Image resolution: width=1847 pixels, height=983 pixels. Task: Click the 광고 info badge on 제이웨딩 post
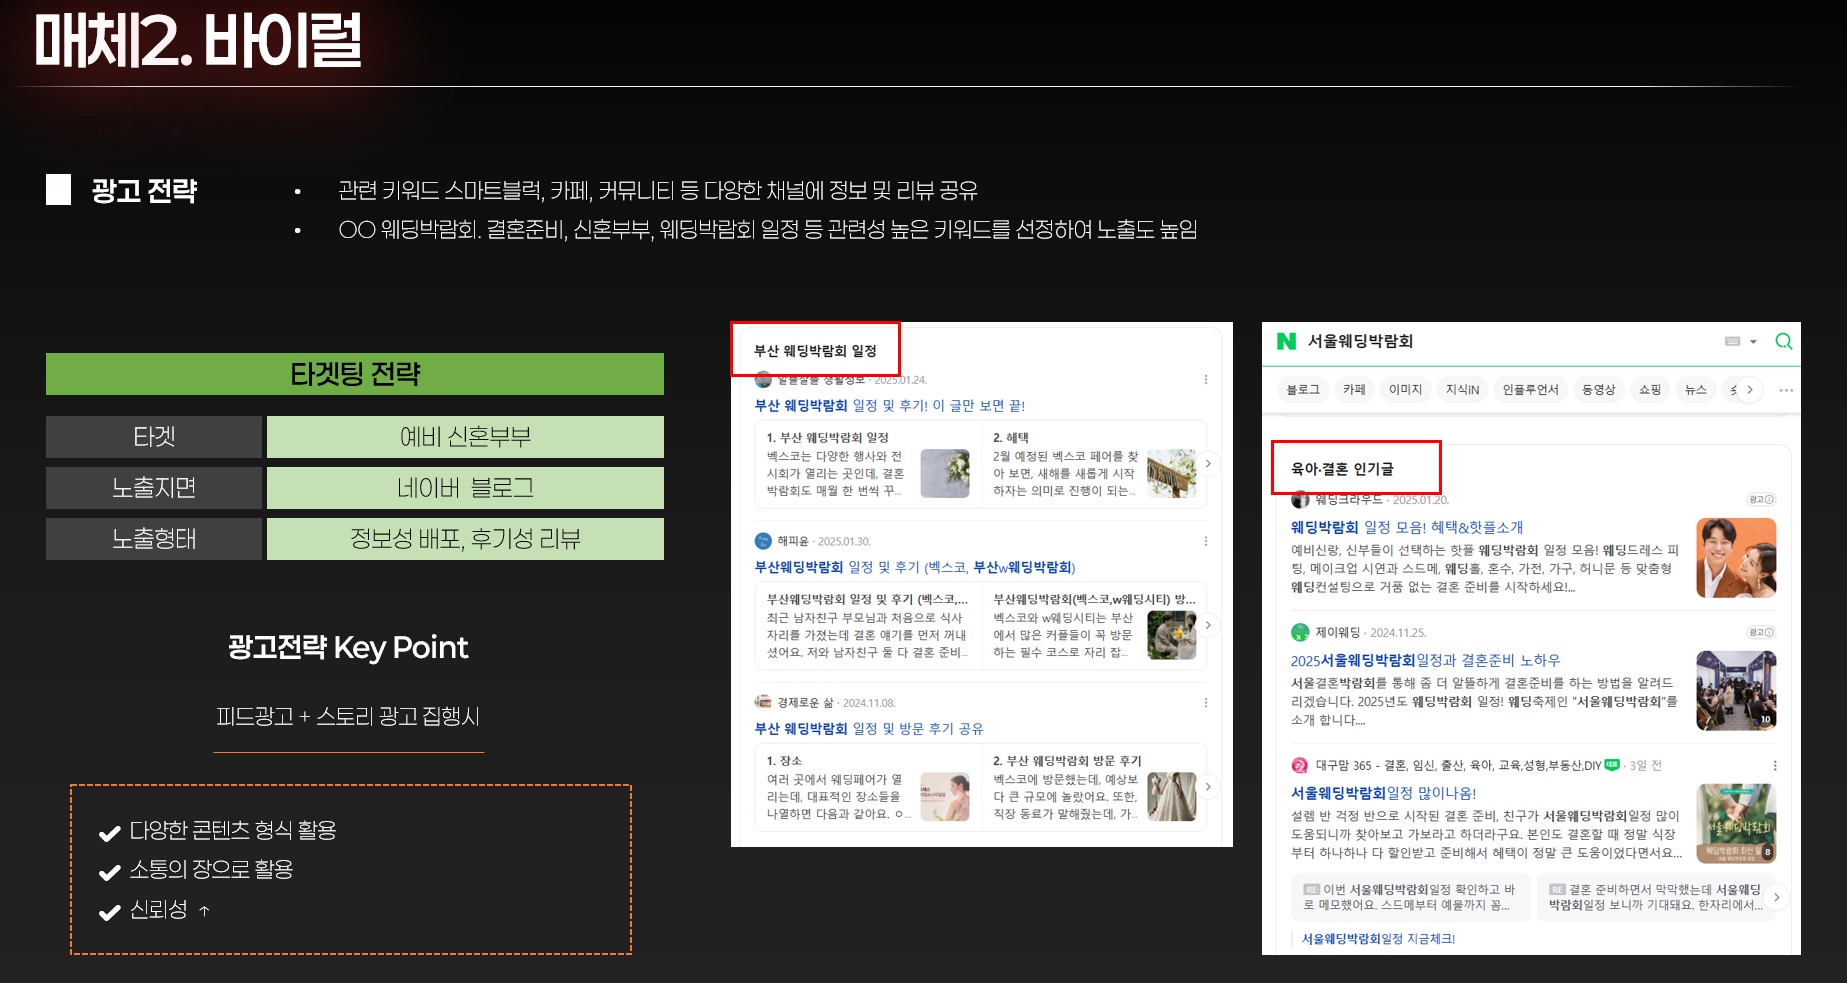pyautogui.click(x=1761, y=632)
